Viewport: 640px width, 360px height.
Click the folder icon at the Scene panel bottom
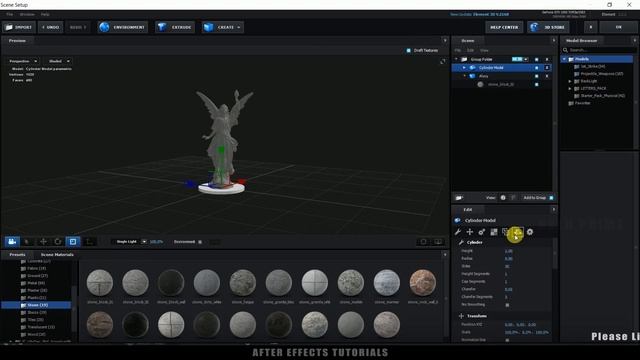coord(459,198)
